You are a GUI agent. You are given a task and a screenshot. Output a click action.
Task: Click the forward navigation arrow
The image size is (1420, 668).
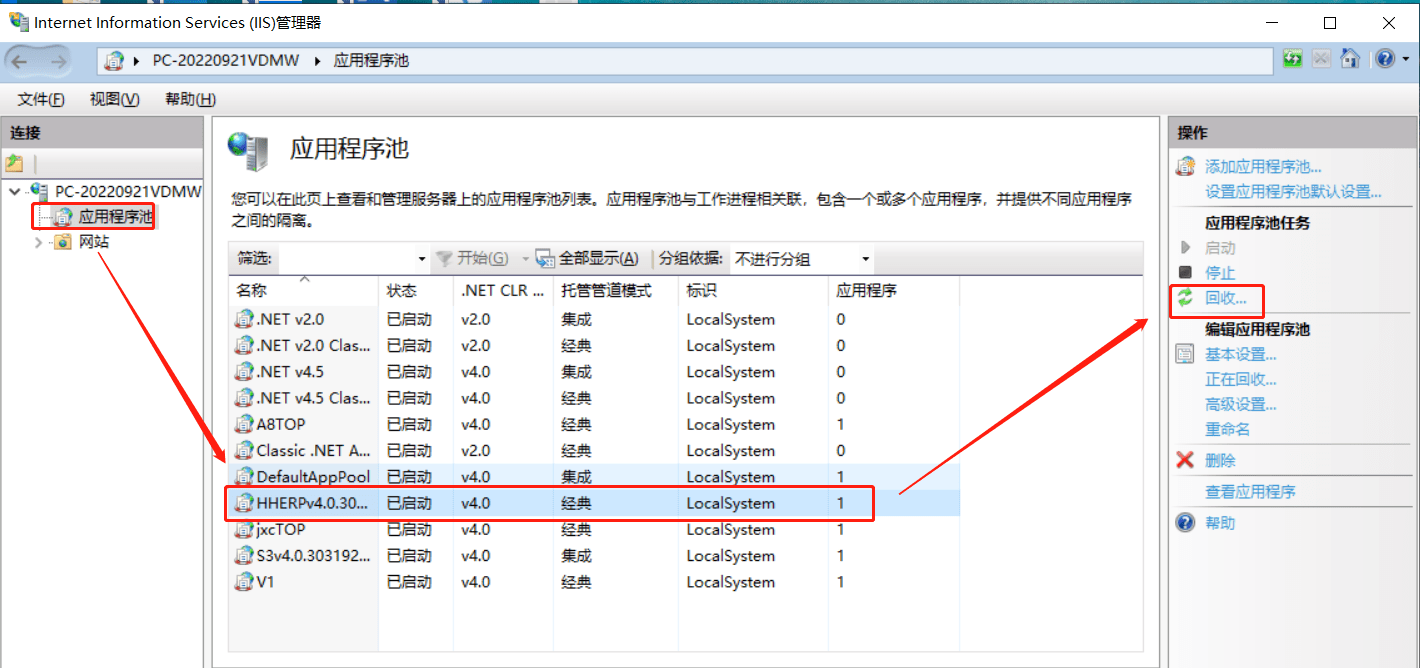coord(58,61)
